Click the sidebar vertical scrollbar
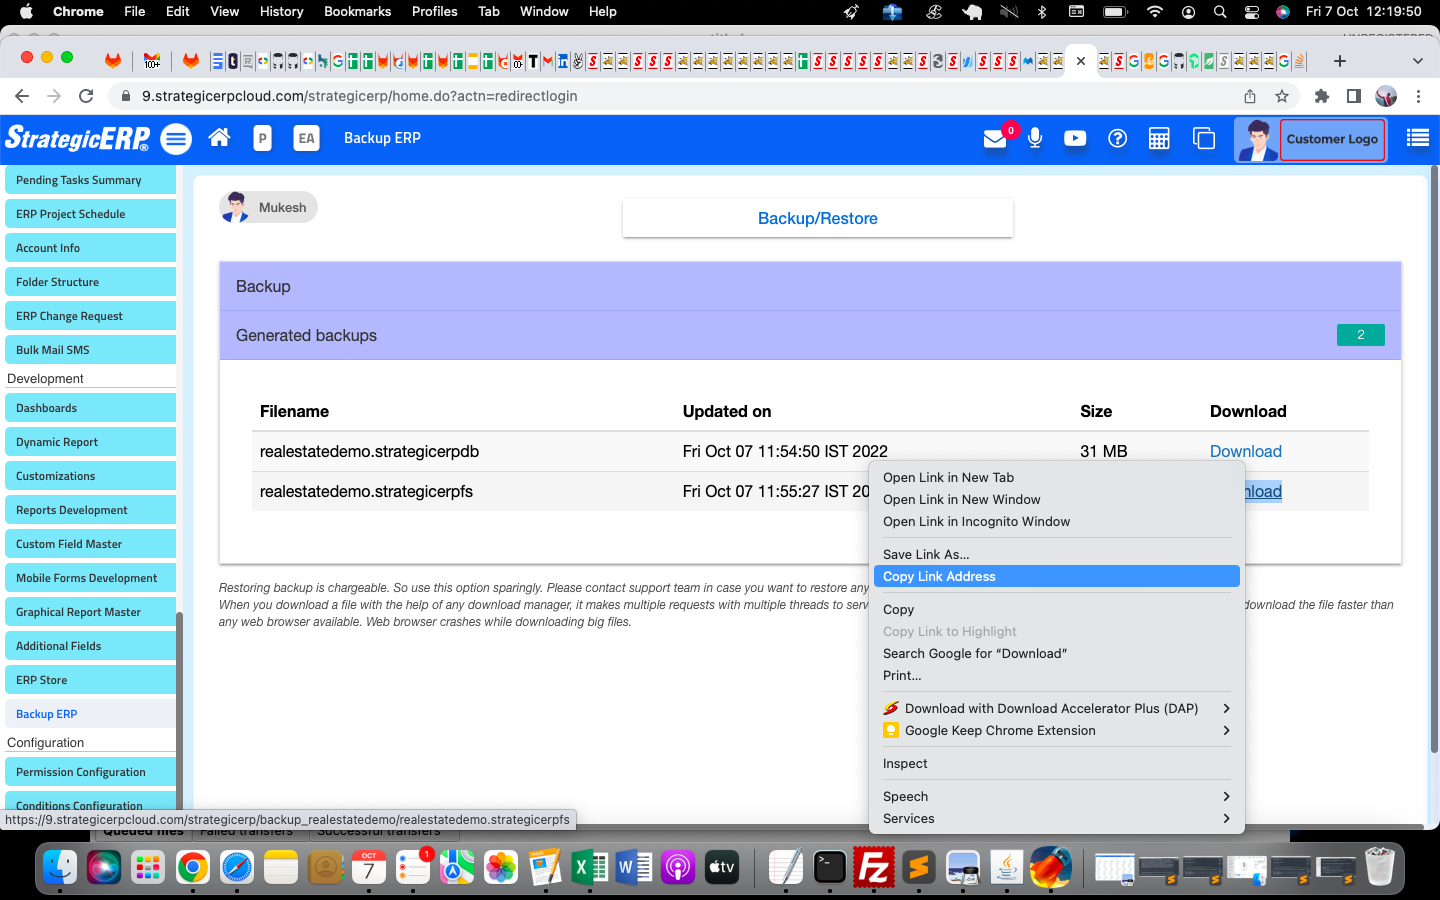1440x900 pixels. coord(180,710)
